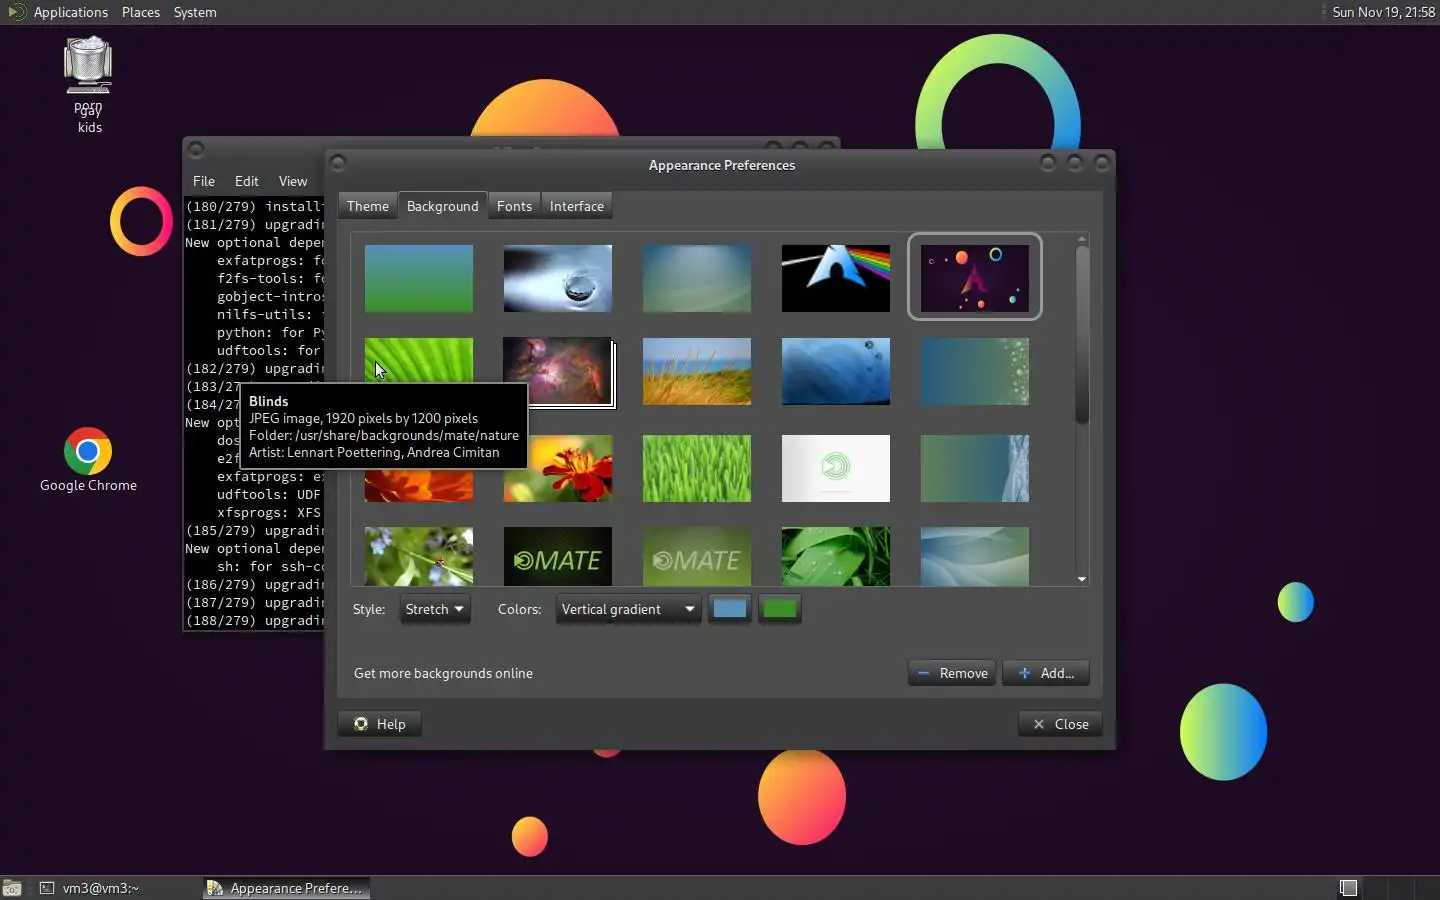Open Edit menu in terminal window

247,181
